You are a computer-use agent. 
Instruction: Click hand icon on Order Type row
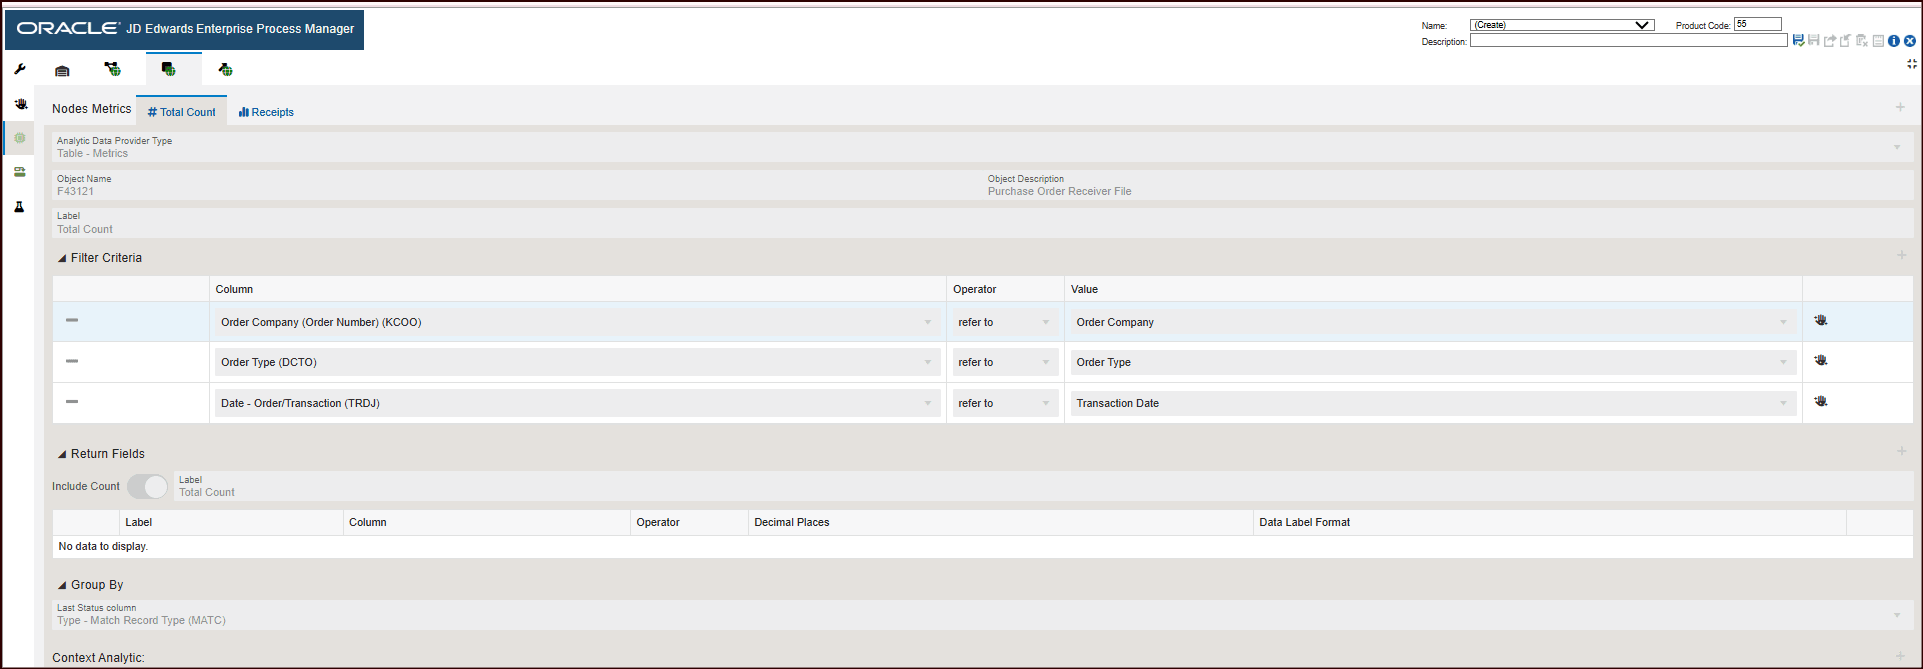coord(1821,360)
